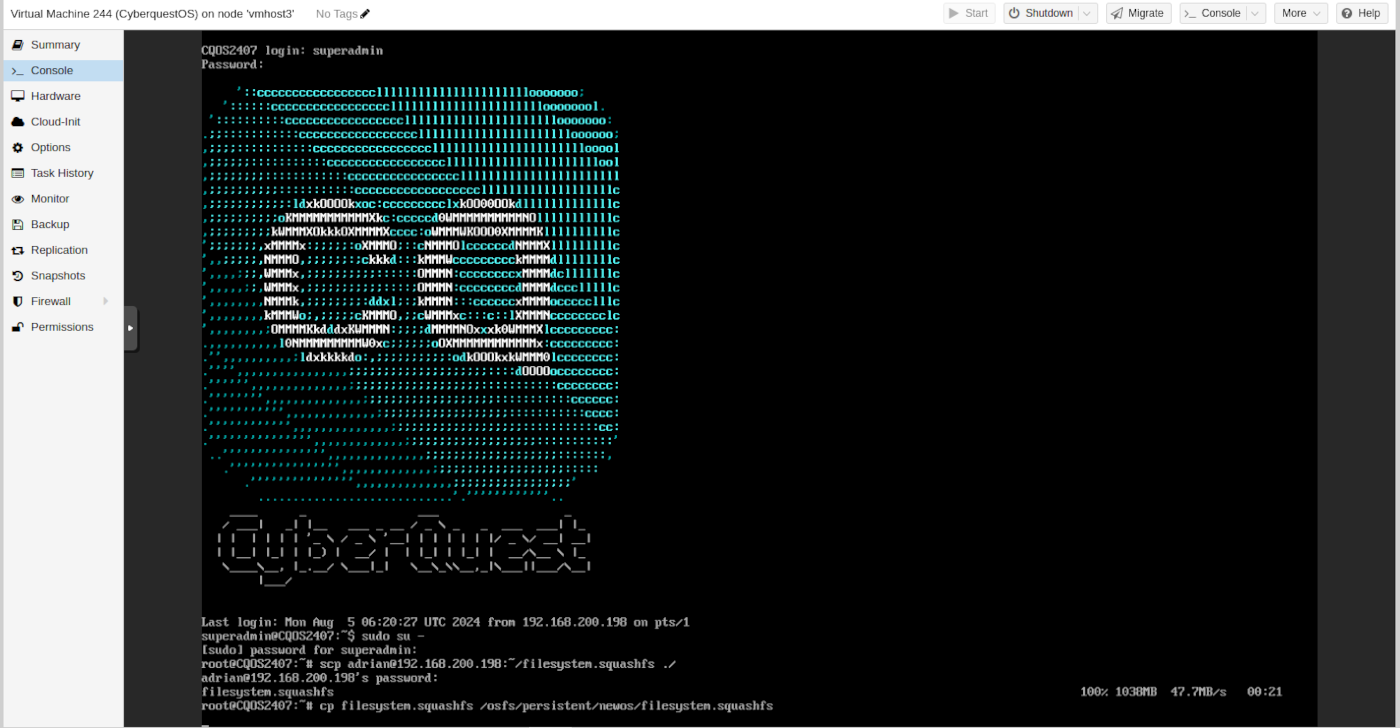Click the Shutdown button
Viewport: 1400px width, 728px height.
[1040, 13]
